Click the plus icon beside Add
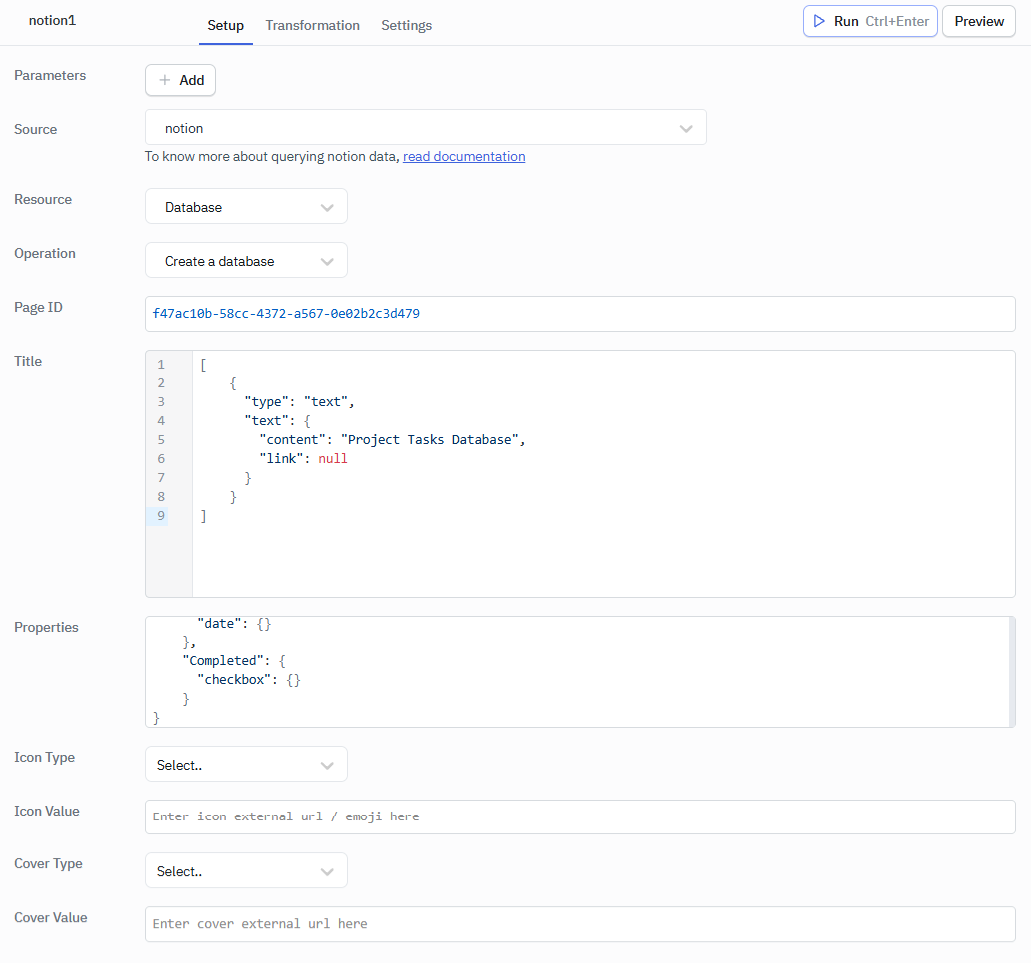The height and width of the screenshot is (963, 1031). tap(163, 80)
